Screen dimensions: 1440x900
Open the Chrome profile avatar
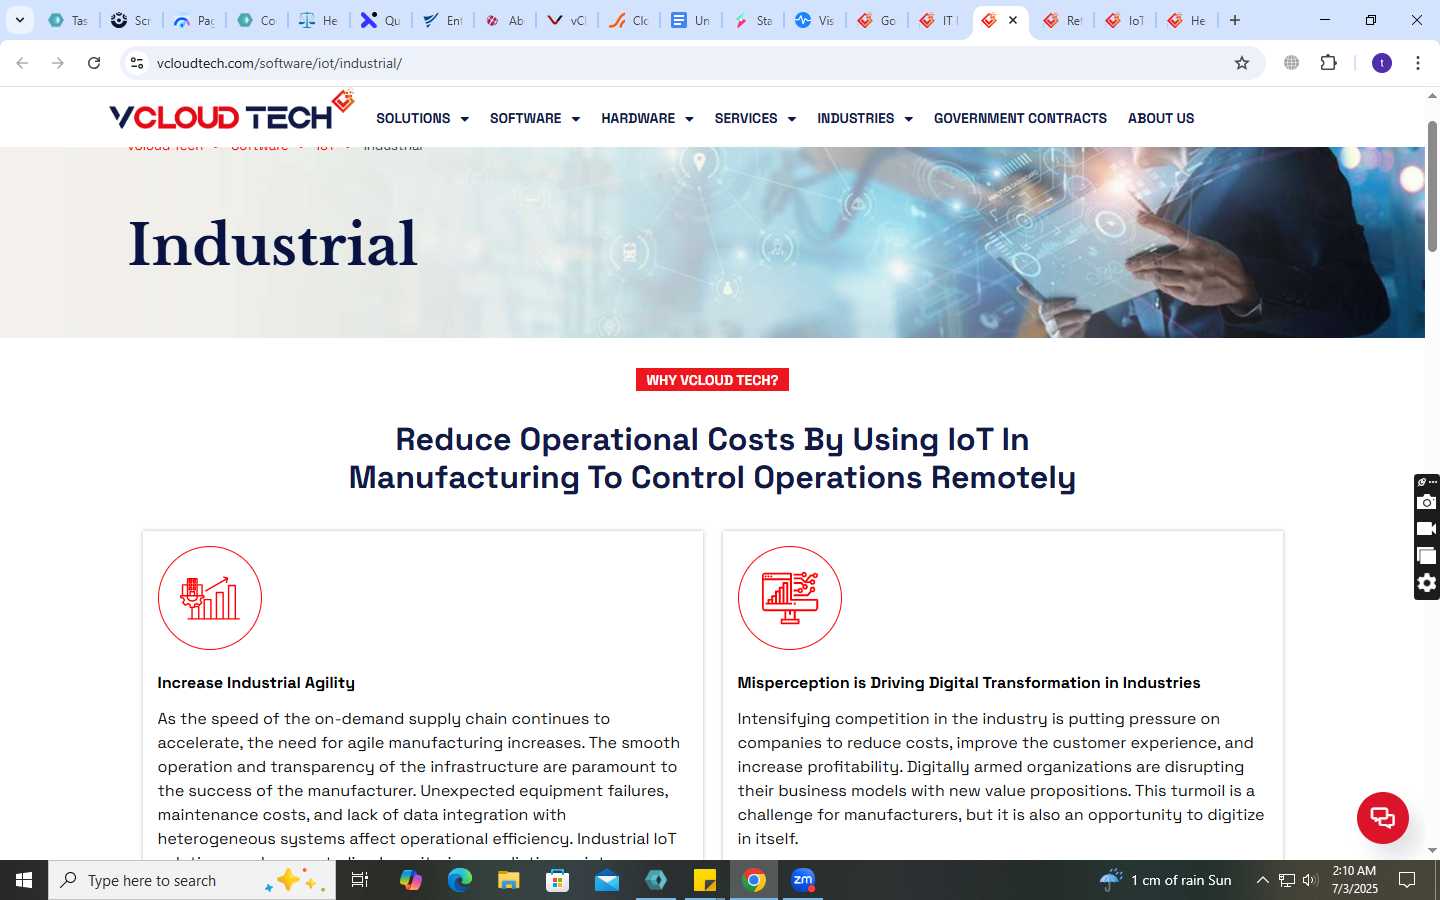coord(1382,63)
